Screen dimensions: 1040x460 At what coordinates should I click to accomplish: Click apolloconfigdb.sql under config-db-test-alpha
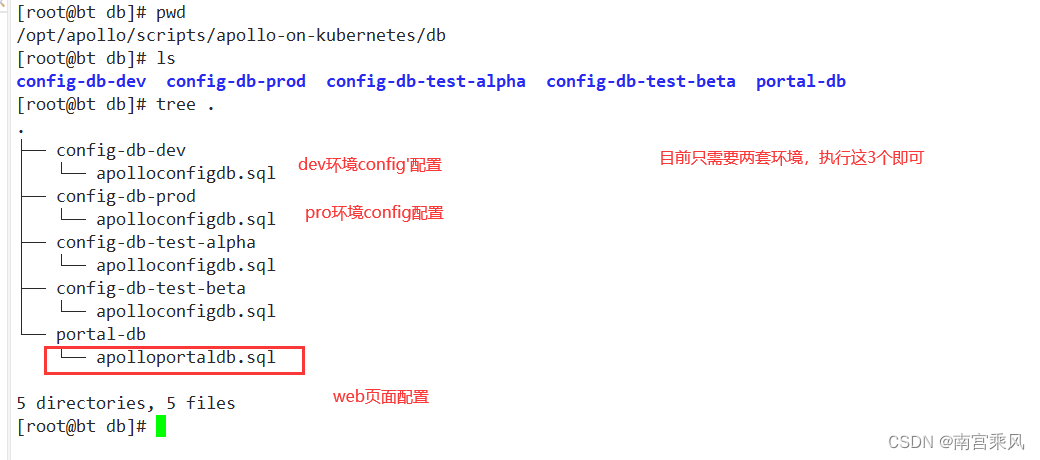click(186, 266)
